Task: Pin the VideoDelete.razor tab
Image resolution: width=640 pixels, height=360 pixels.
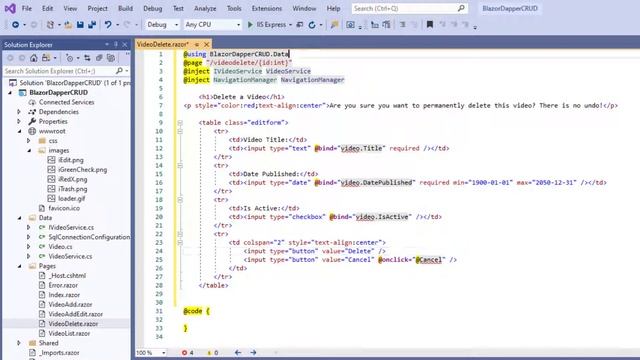Action: click(197, 44)
